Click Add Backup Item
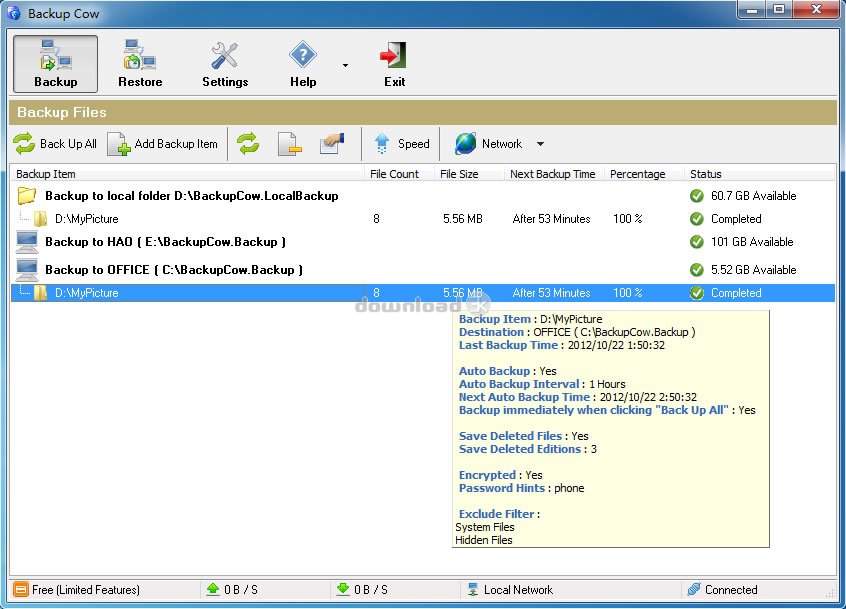846x609 pixels. (x=163, y=144)
